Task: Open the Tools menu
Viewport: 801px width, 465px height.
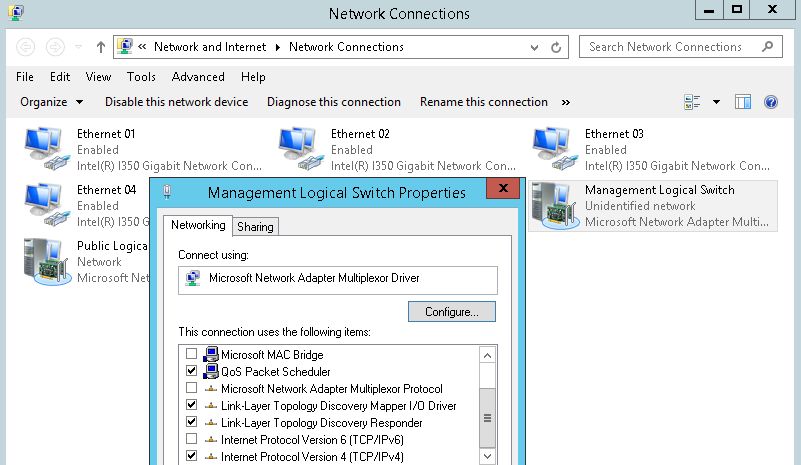Action: pyautogui.click(x=141, y=77)
